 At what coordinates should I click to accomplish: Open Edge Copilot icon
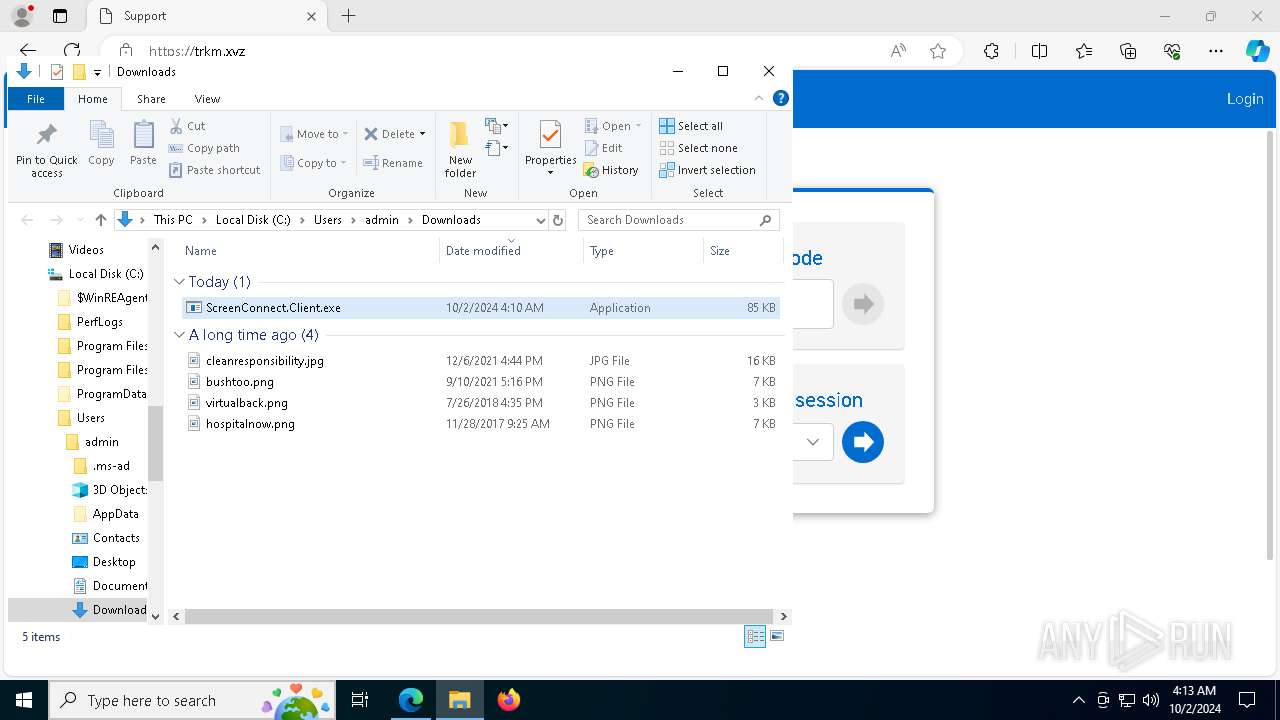(x=1257, y=51)
